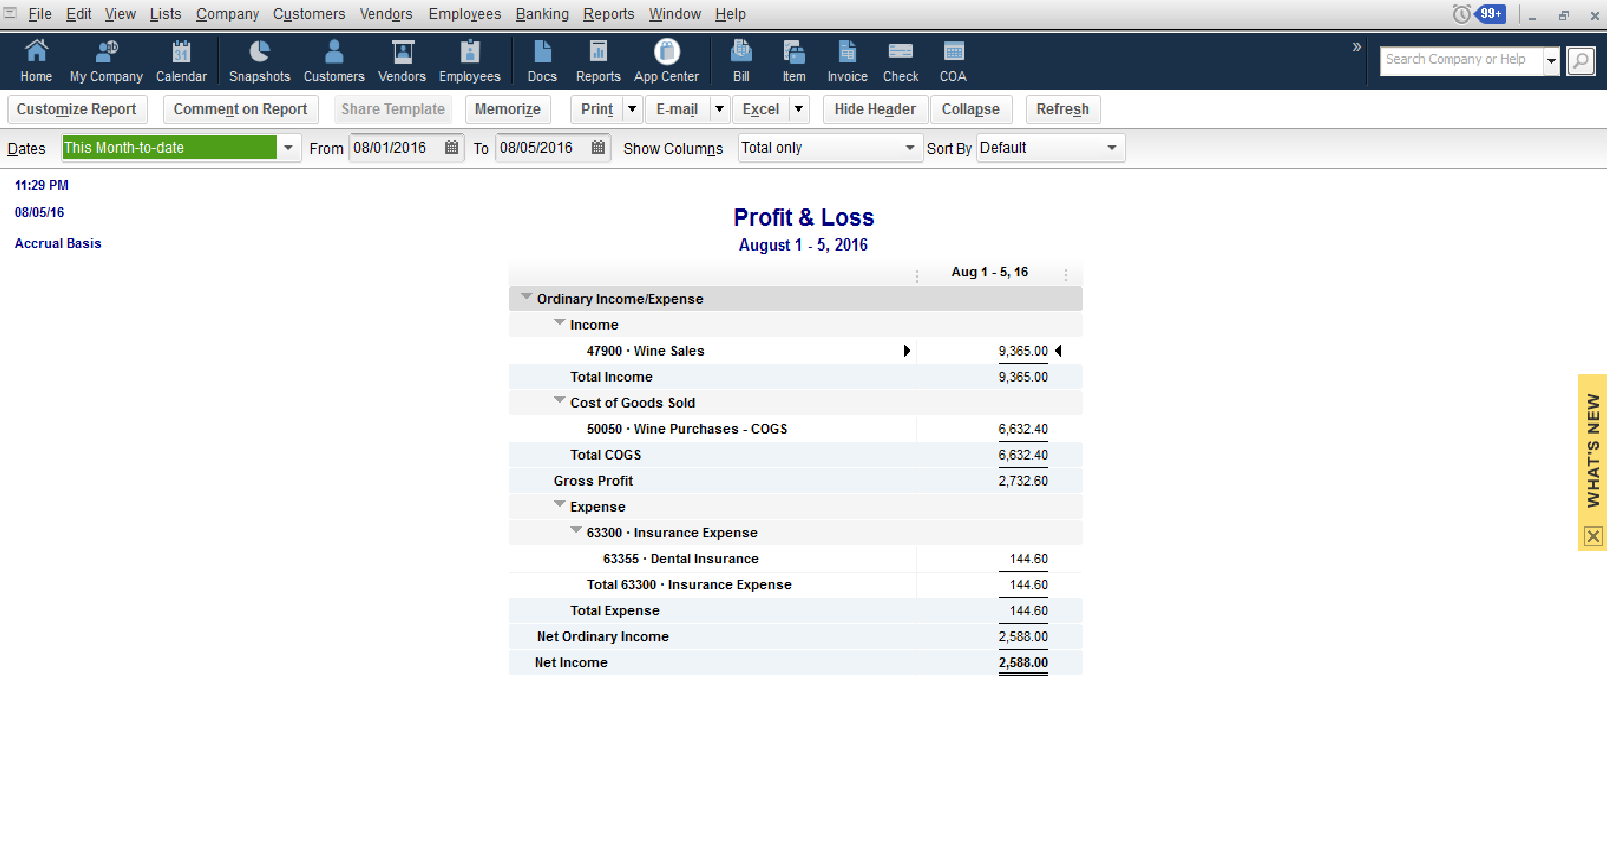Click the Memorize button

click(x=508, y=109)
